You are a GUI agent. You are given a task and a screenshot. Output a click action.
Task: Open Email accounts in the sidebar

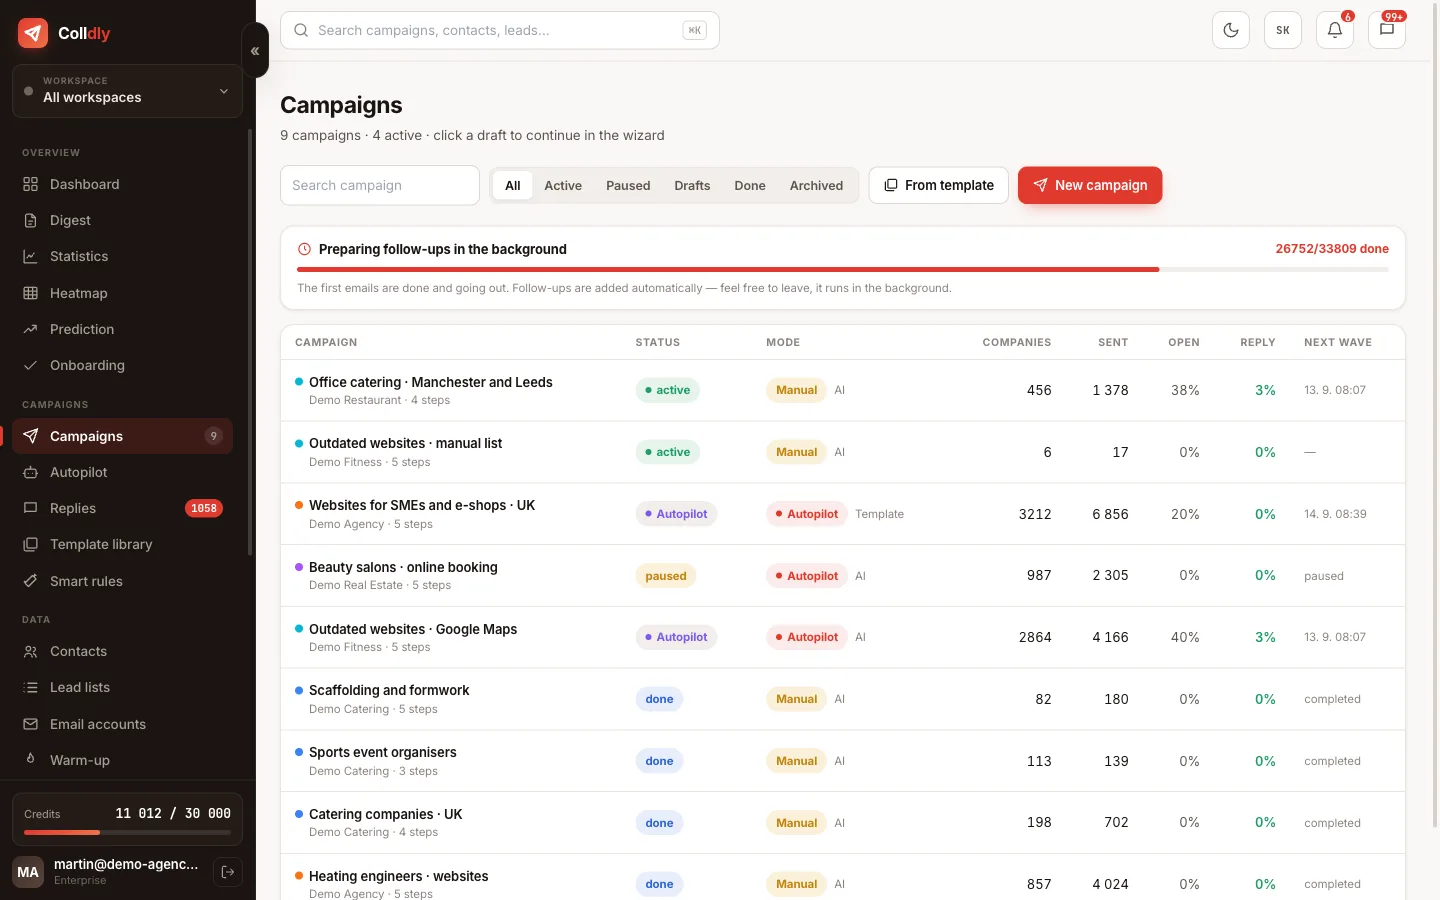(x=122, y=724)
